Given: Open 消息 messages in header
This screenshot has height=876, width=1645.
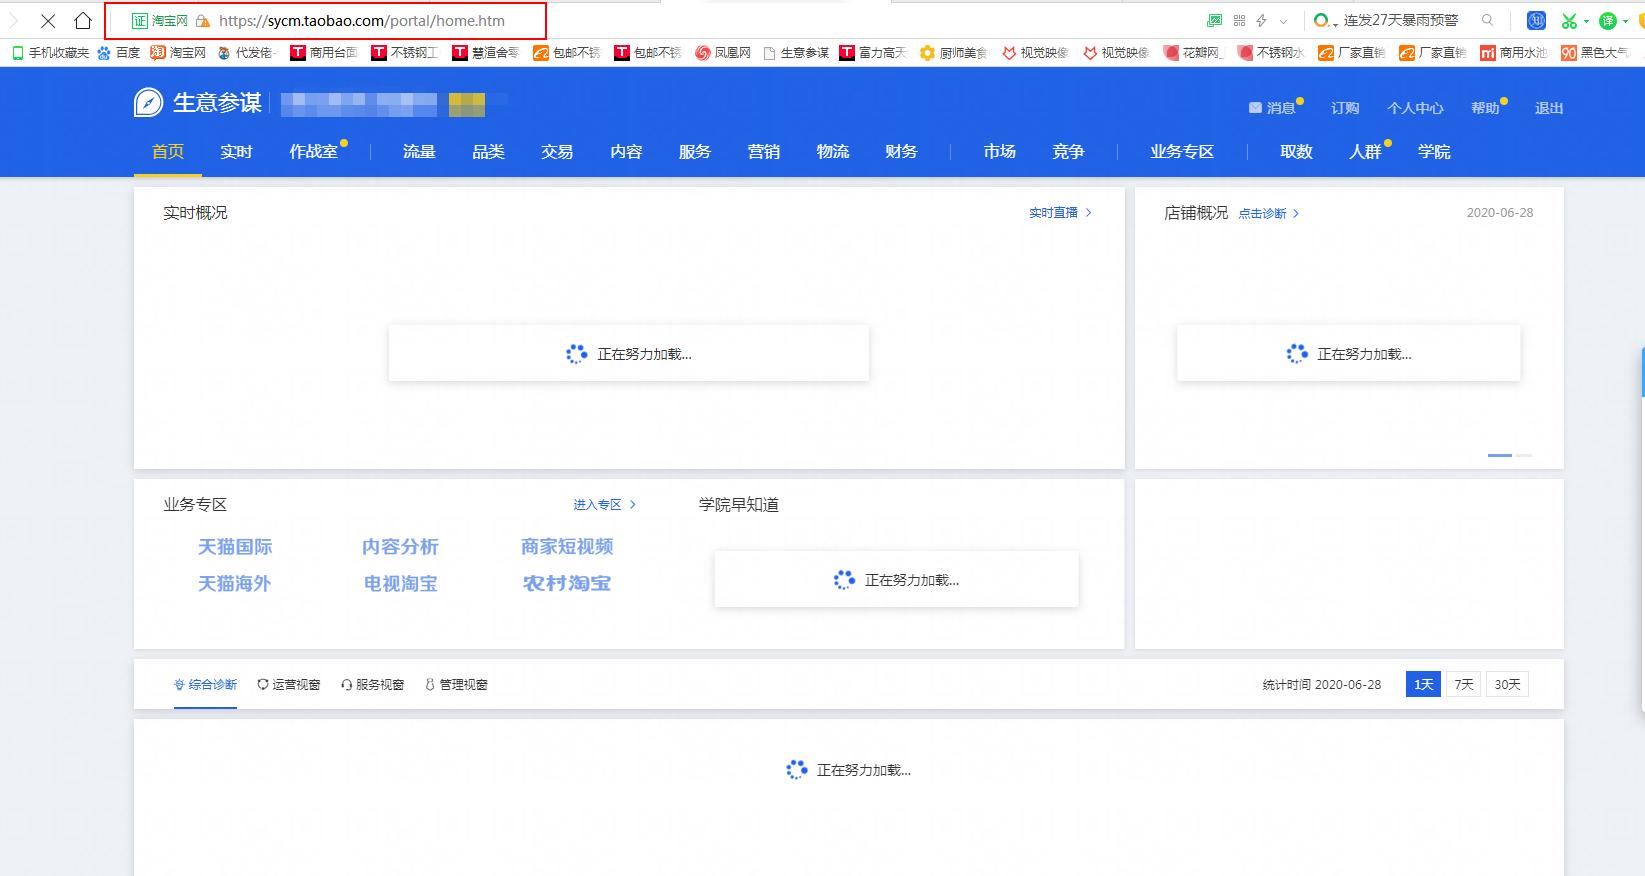Looking at the screenshot, I should coord(1273,108).
